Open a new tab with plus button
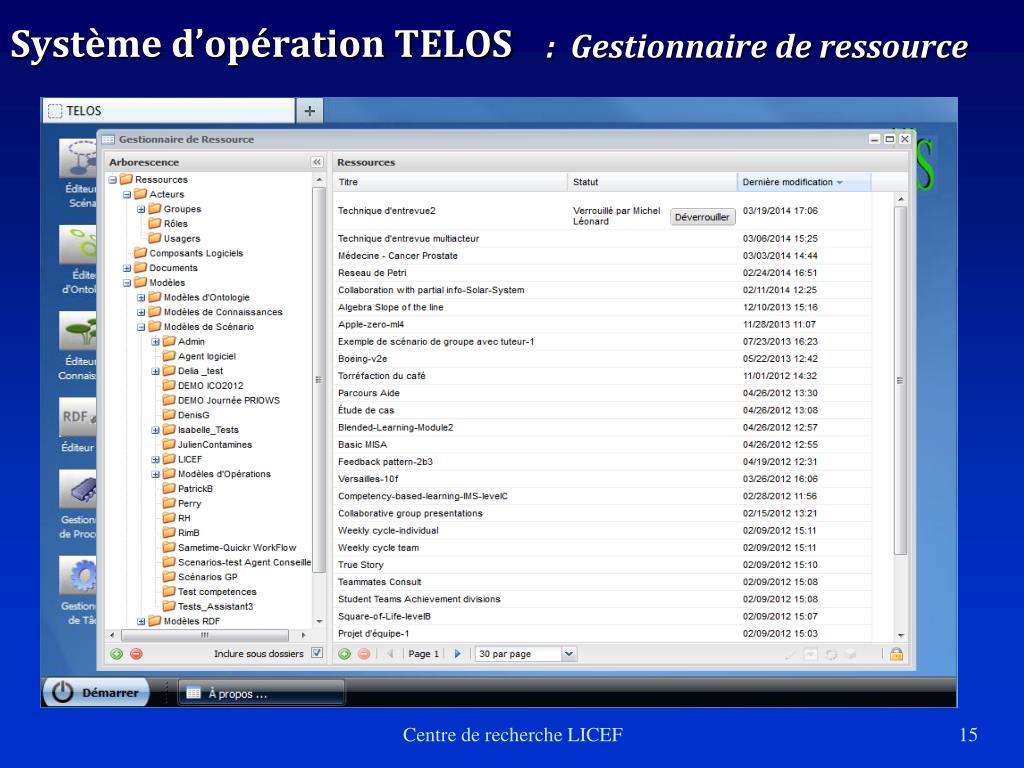 click(310, 111)
